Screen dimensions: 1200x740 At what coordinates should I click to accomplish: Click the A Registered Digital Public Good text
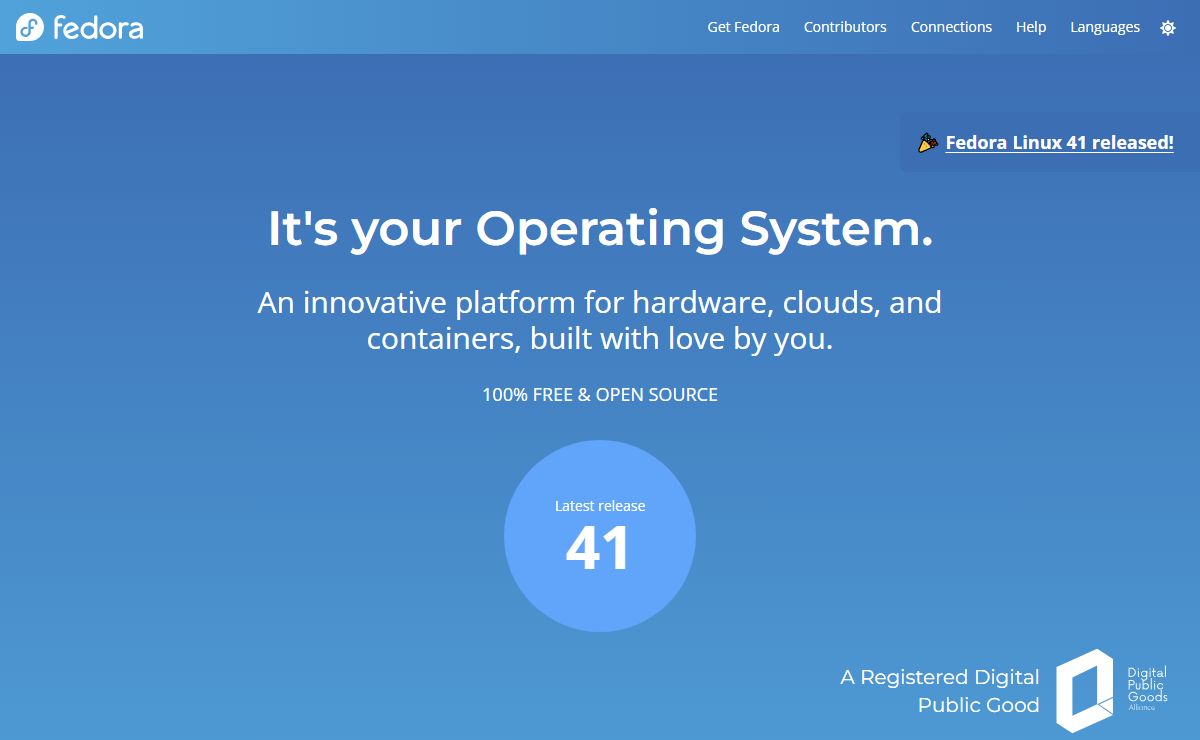coord(939,691)
